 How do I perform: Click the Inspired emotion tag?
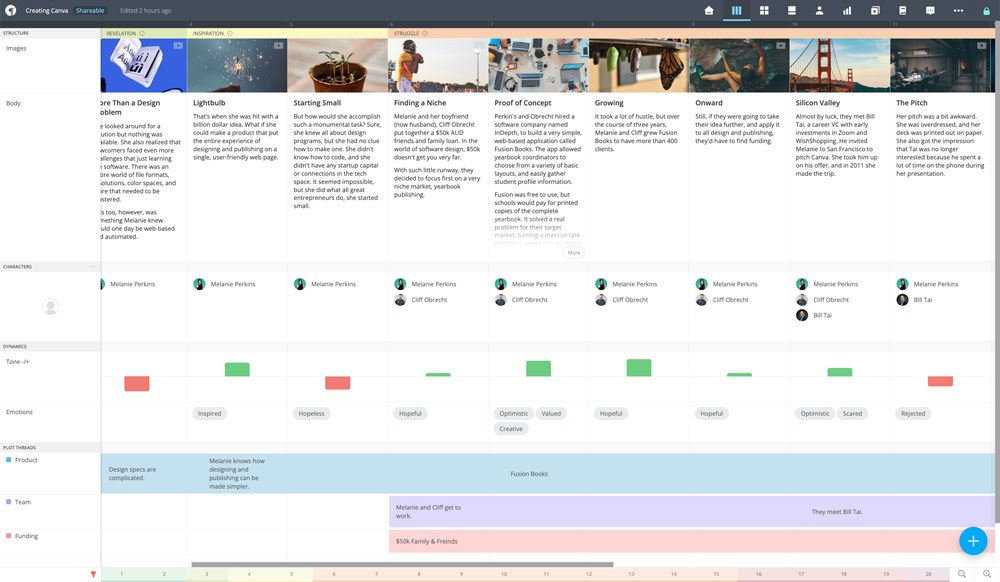point(209,414)
